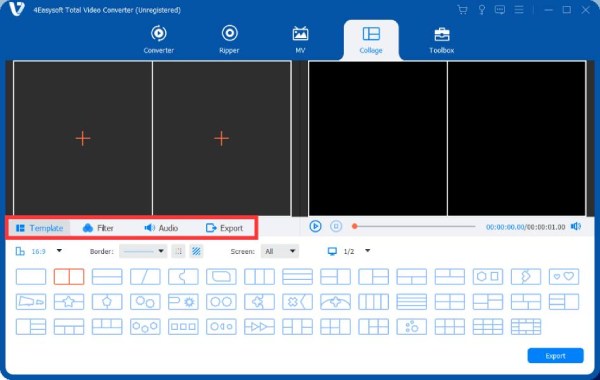The image size is (600, 380).
Task: Select the two vertical halves template
Action: (x=69, y=277)
